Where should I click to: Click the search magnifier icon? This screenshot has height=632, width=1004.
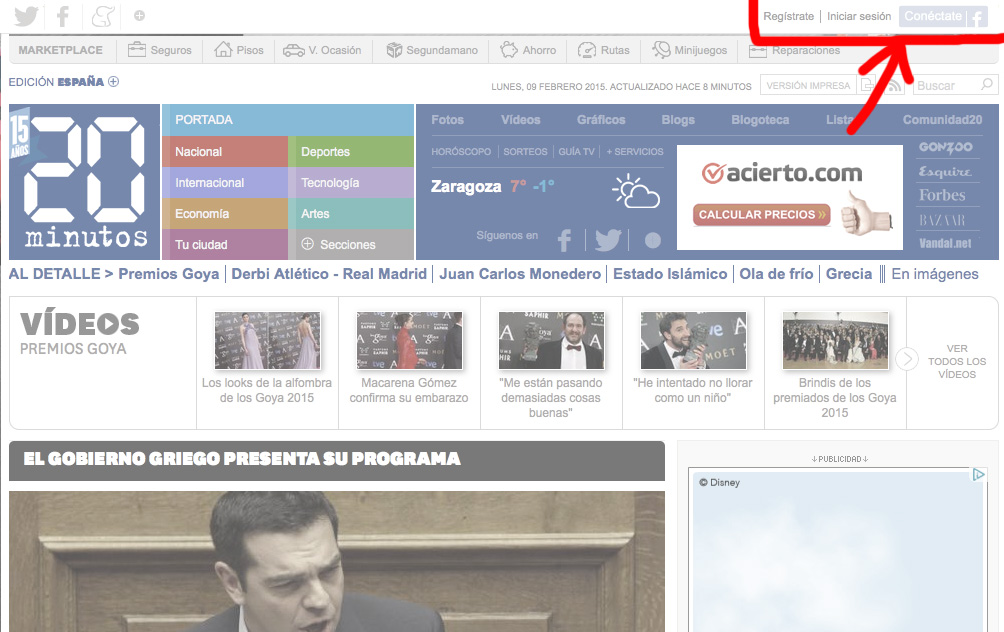click(x=987, y=86)
